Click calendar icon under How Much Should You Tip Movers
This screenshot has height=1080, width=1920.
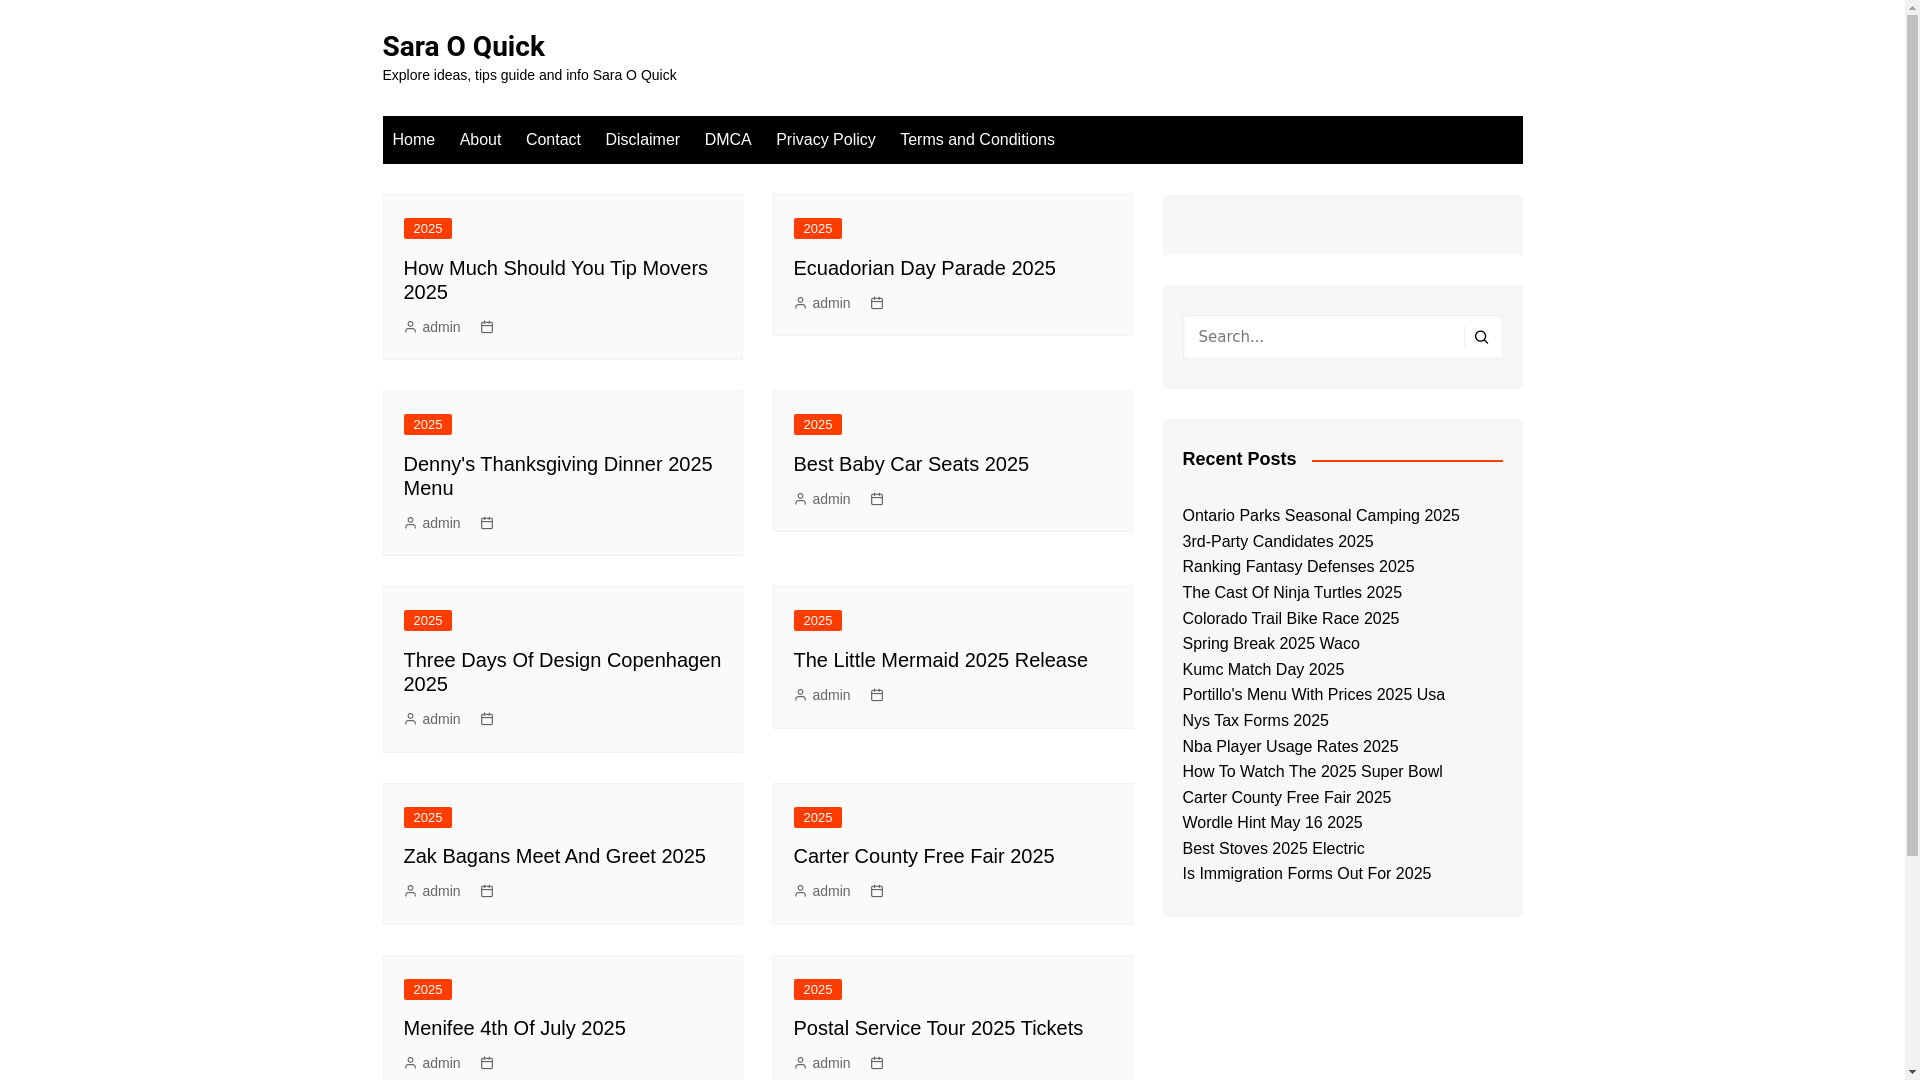tap(487, 327)
